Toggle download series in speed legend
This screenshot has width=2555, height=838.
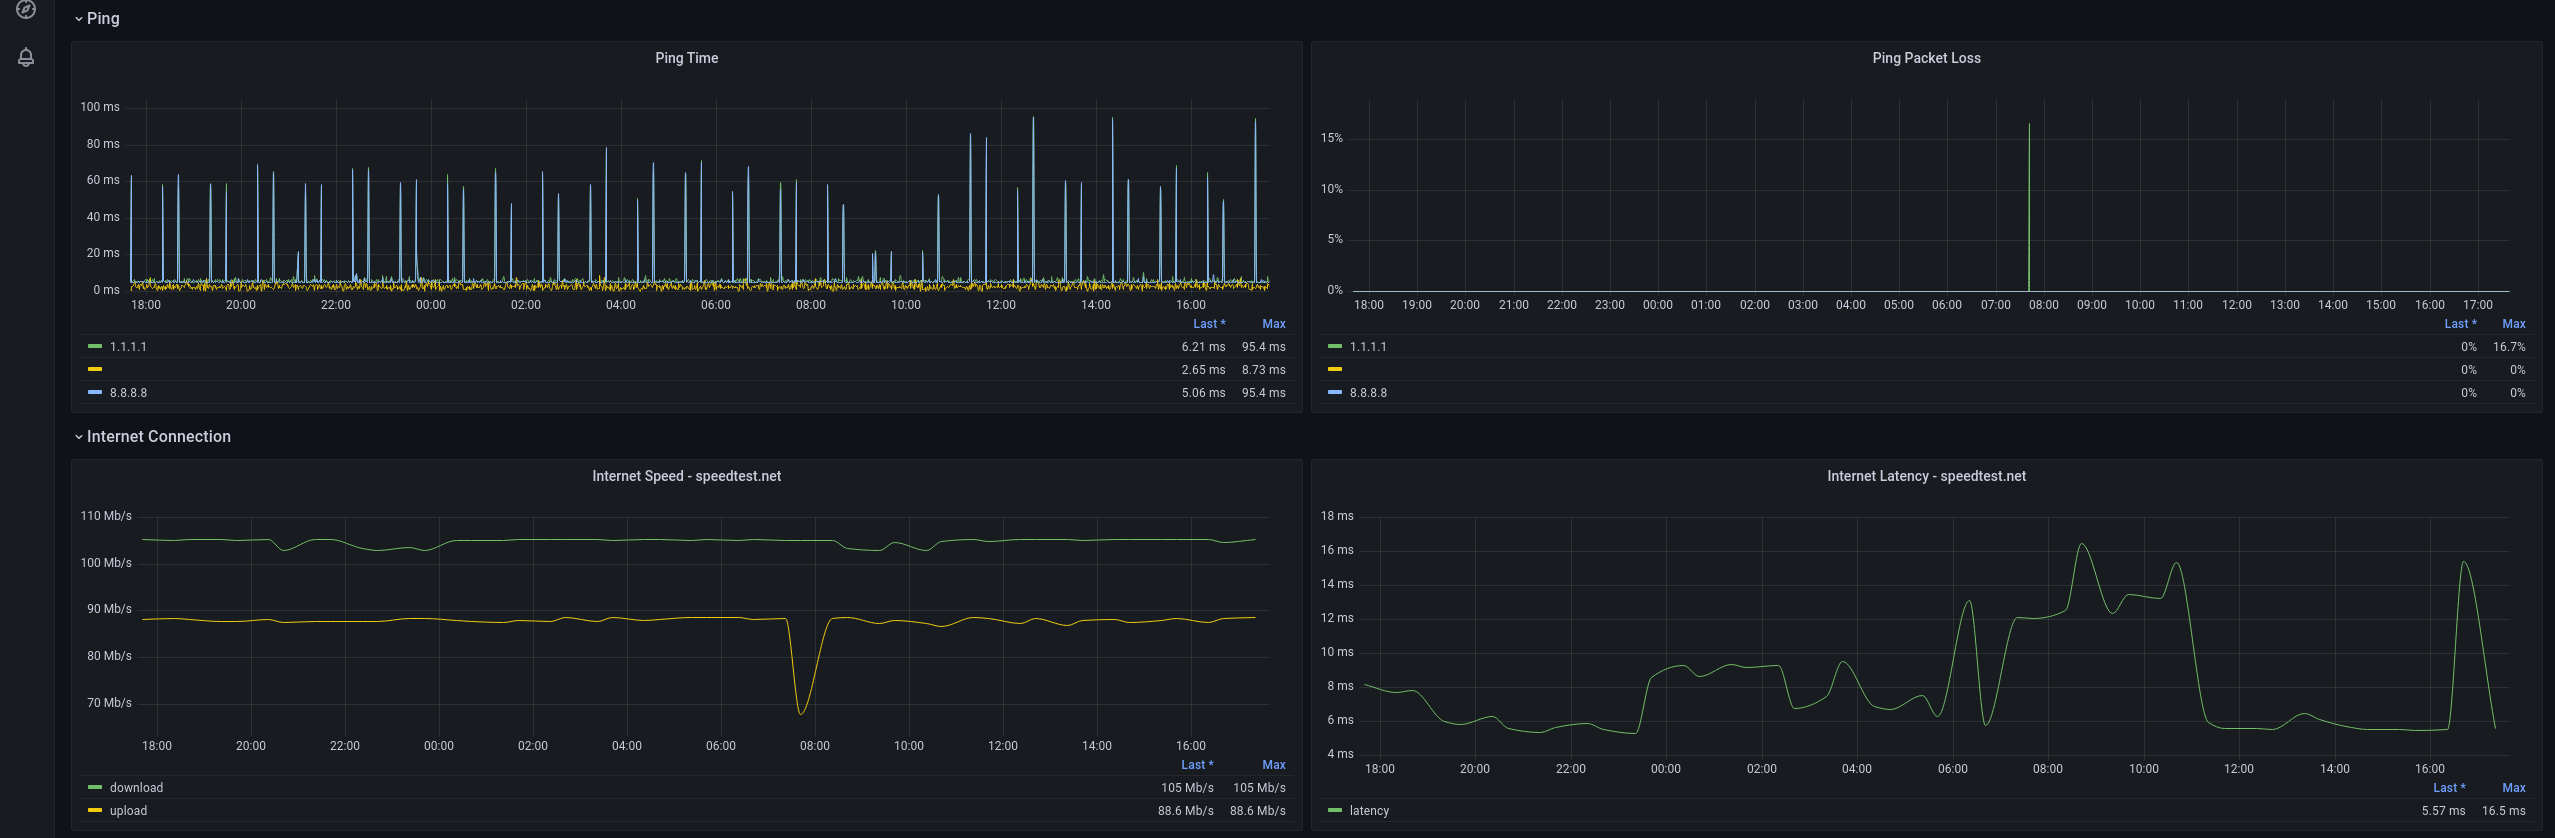tap(136, 788)
